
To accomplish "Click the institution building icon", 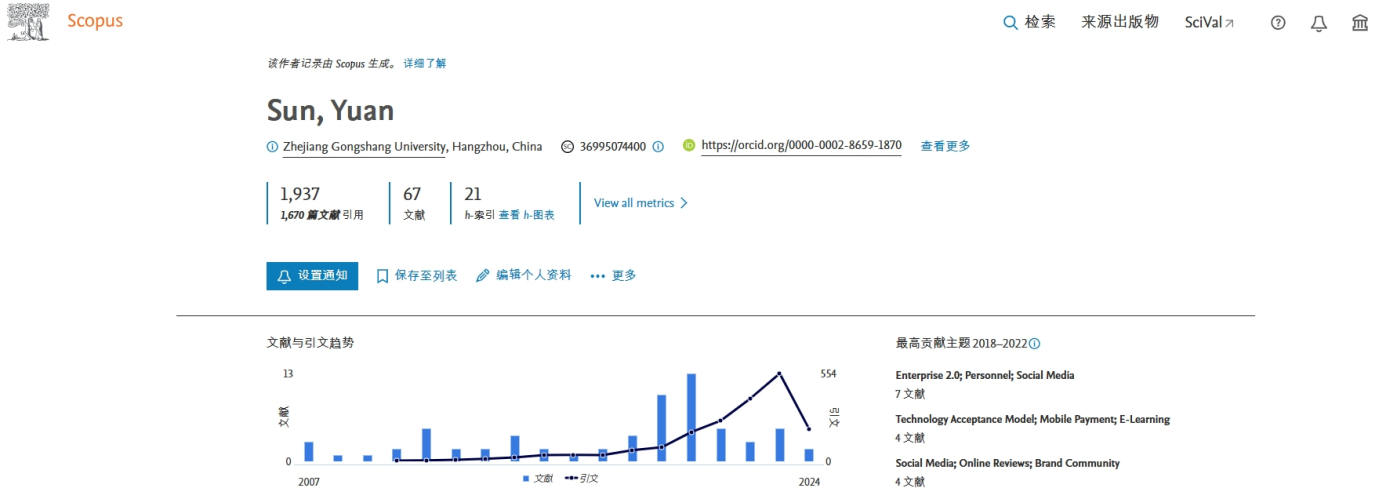I will coord(1359,23).
